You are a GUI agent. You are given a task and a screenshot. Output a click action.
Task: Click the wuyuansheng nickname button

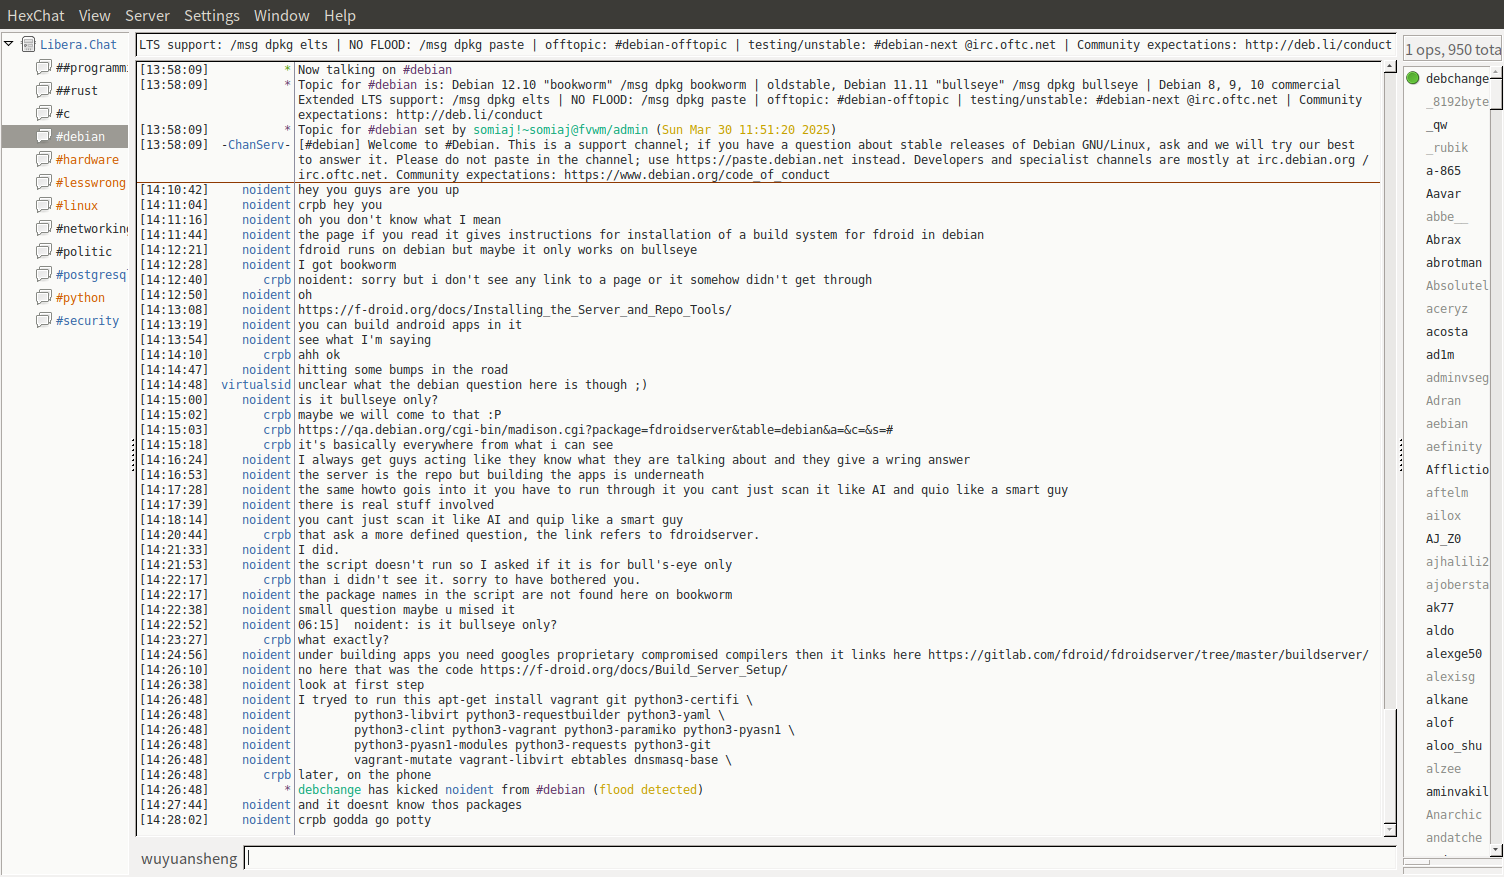tap(189, 859)
